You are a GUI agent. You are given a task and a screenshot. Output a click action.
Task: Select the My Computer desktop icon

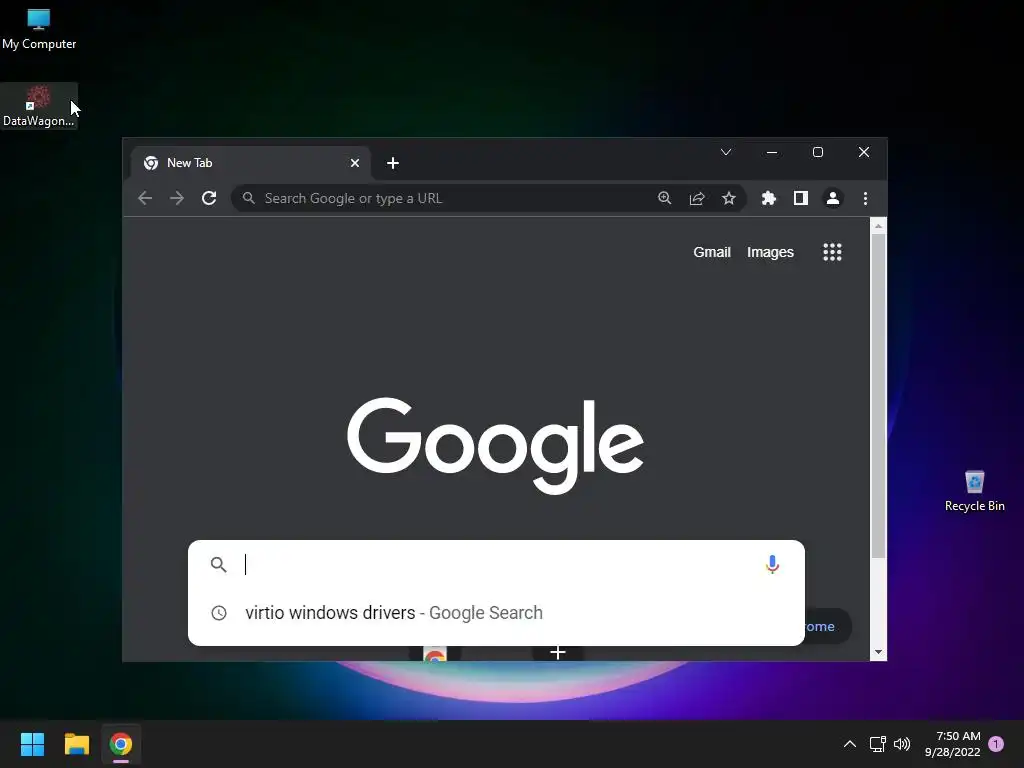pyautogui.click(x=39, y=29)
